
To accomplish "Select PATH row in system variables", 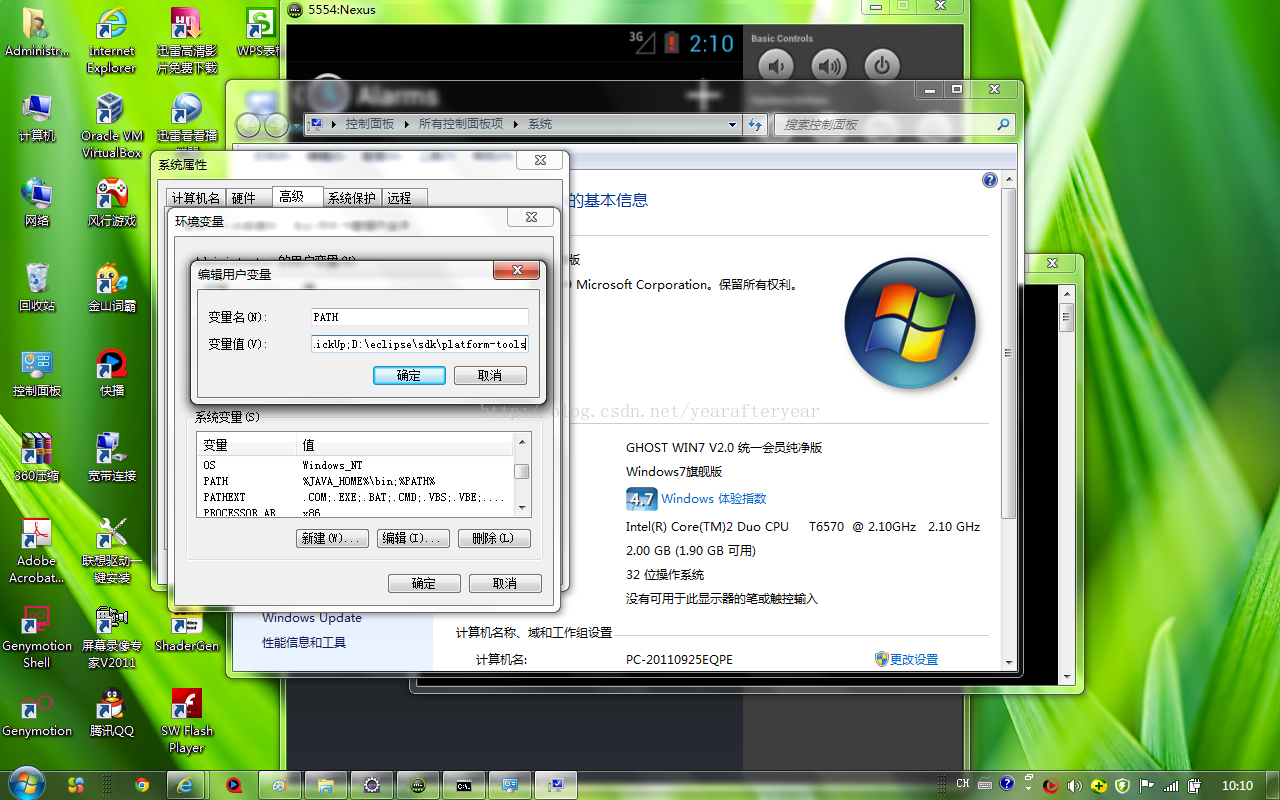I will 355,481.
